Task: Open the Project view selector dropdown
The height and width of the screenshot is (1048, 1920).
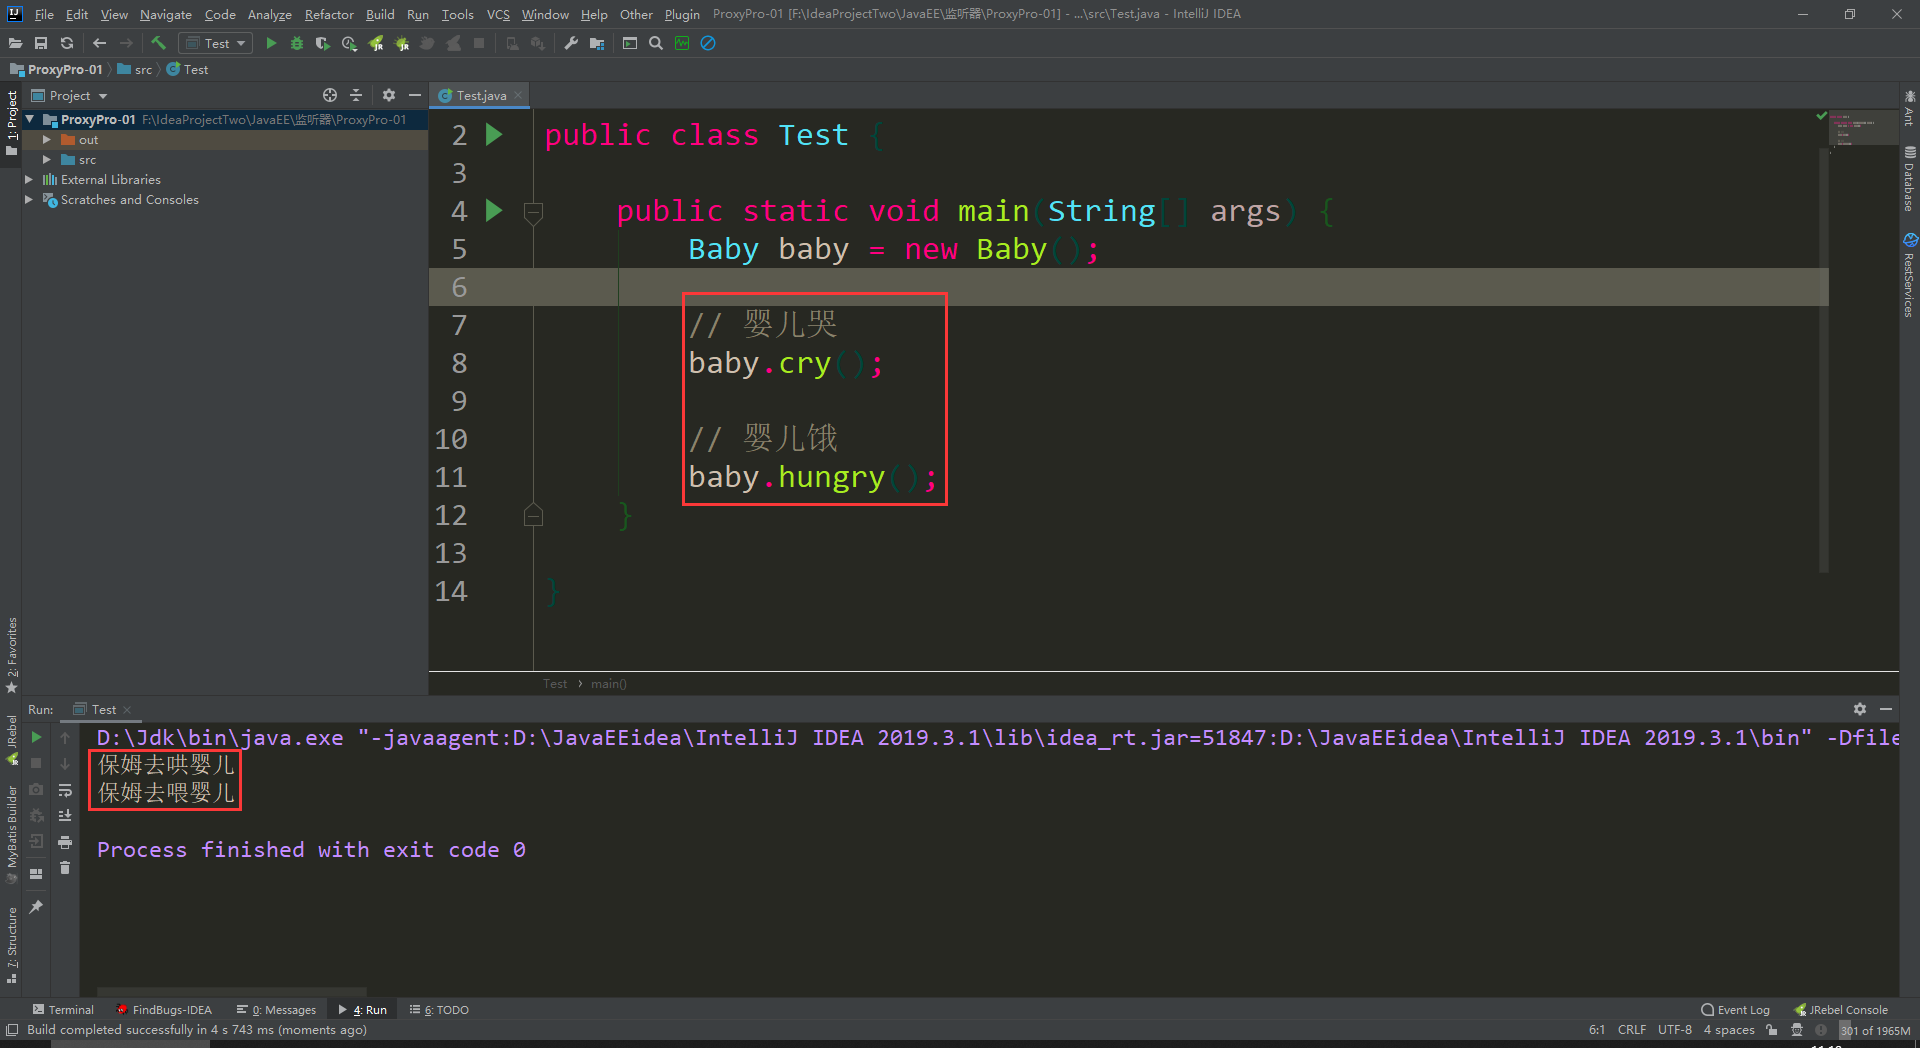Action: click(x=69, y=95)
